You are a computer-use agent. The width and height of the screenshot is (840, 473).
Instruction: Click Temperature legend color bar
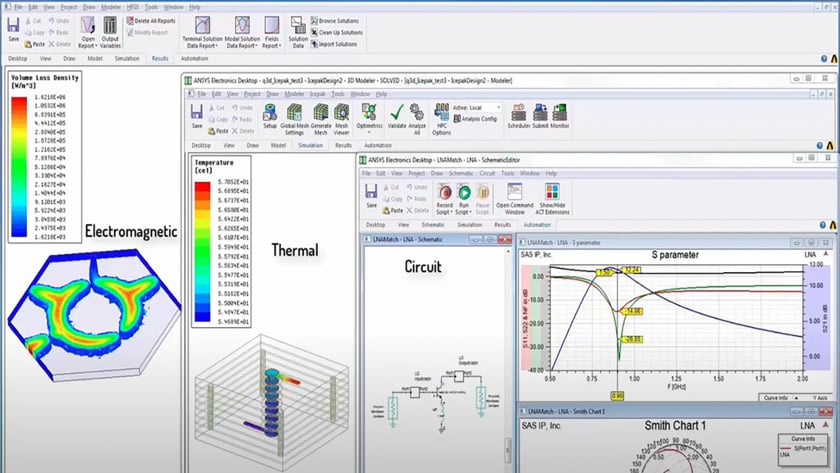(x=202, y=252)
